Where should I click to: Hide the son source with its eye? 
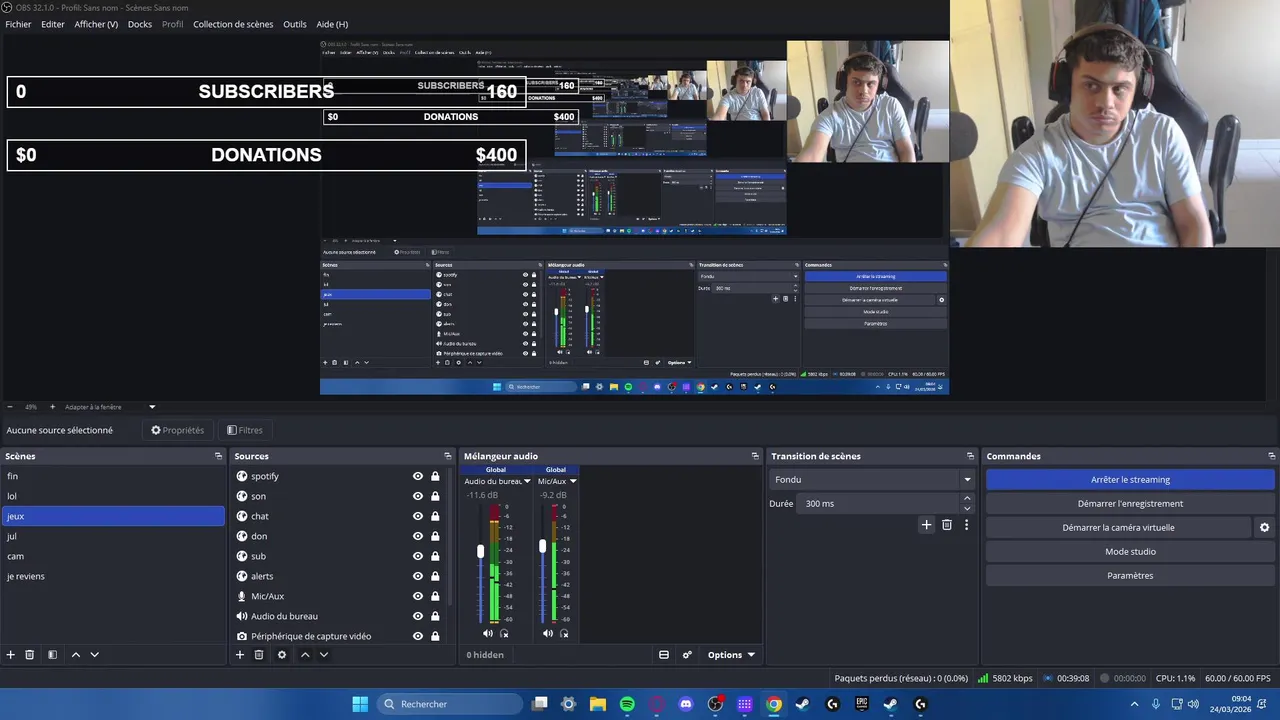pyautogui.click(x=418, y=496)
